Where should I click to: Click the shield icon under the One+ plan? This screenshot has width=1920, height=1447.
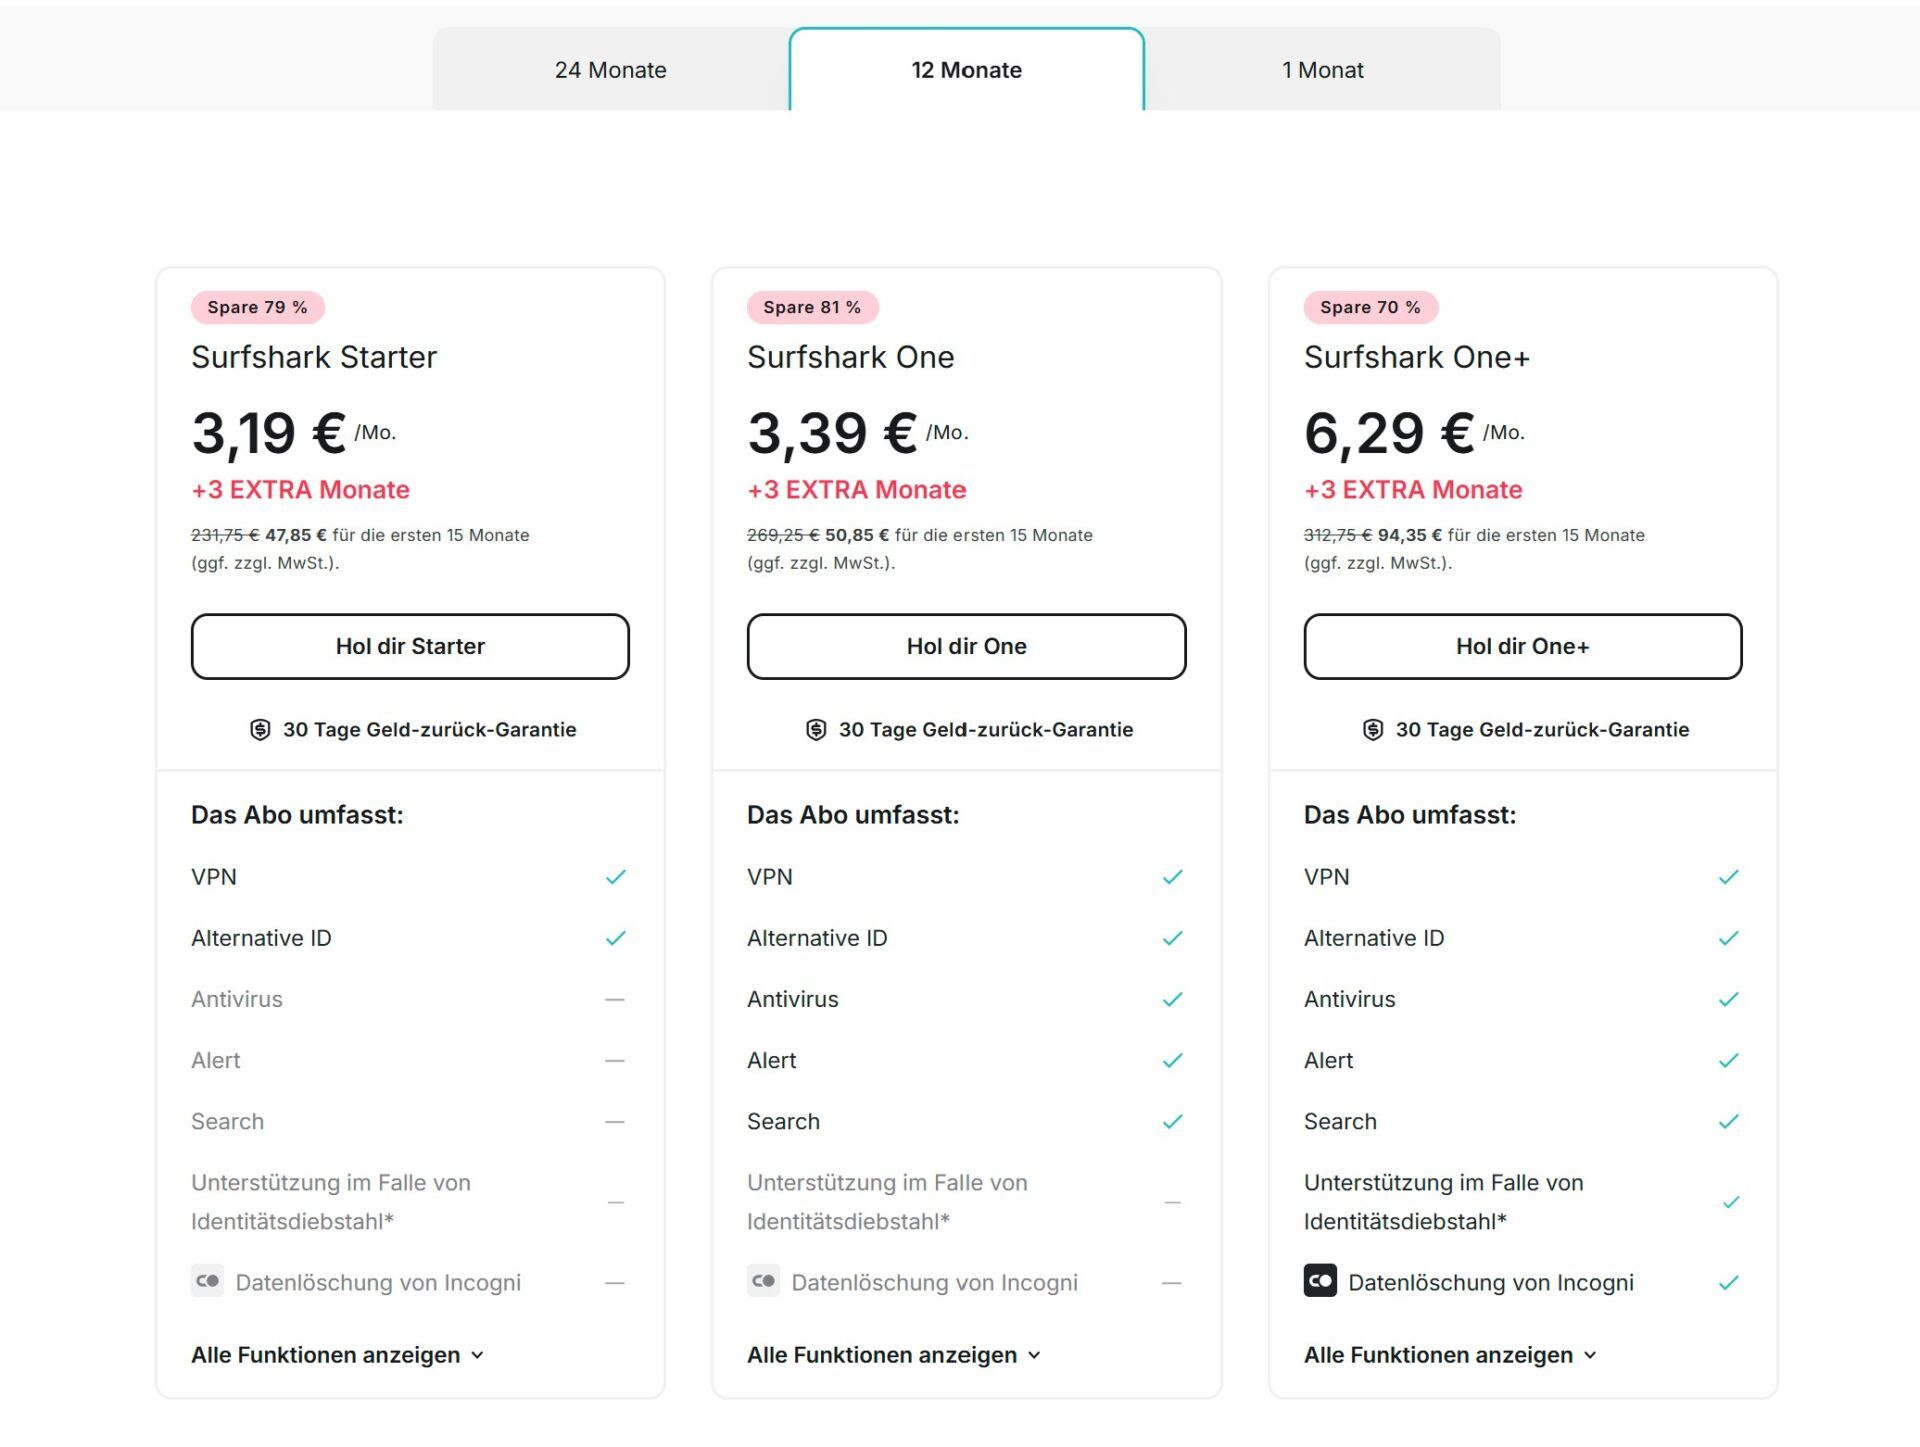(x=1375, y=729)
